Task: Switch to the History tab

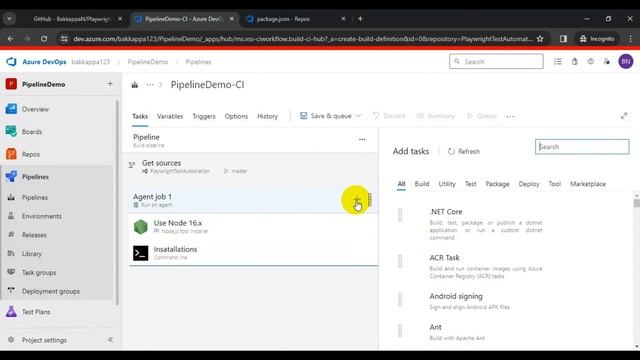Action: click(267, 116)
